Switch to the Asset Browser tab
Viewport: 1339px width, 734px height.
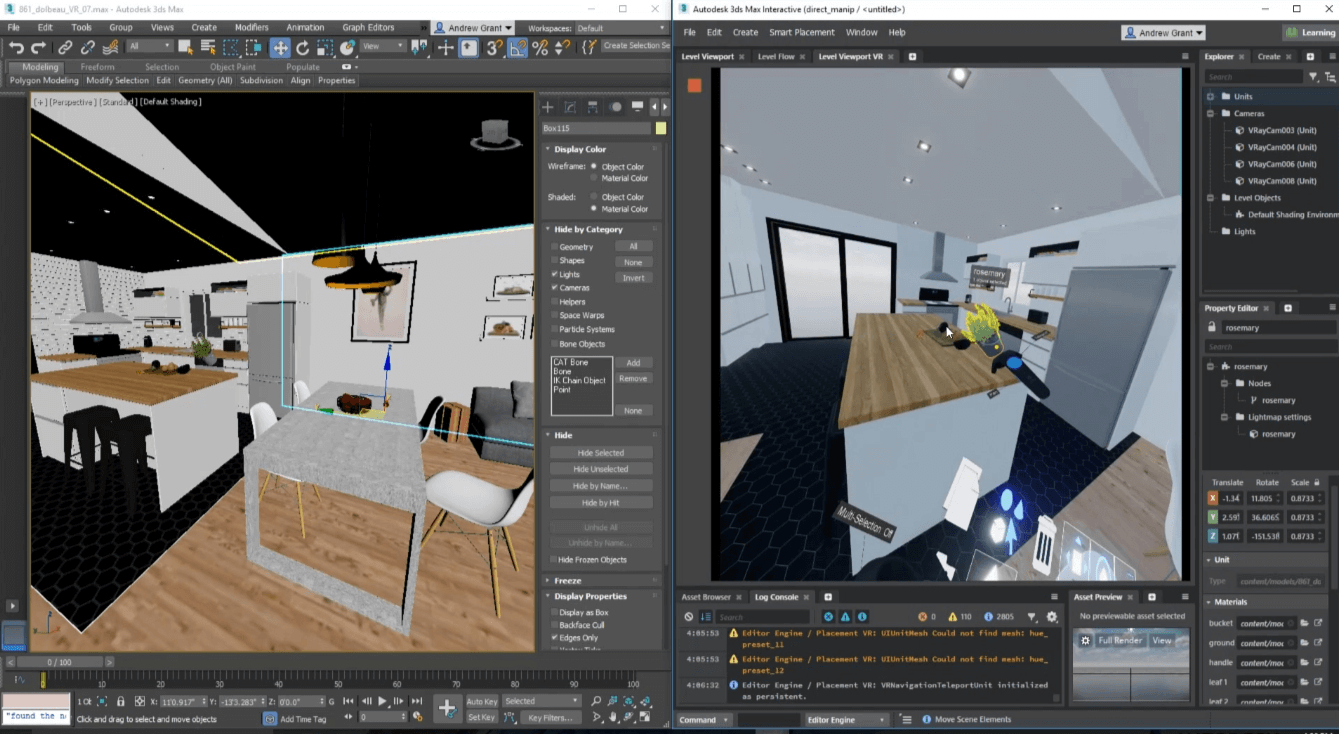pos(706,597)
